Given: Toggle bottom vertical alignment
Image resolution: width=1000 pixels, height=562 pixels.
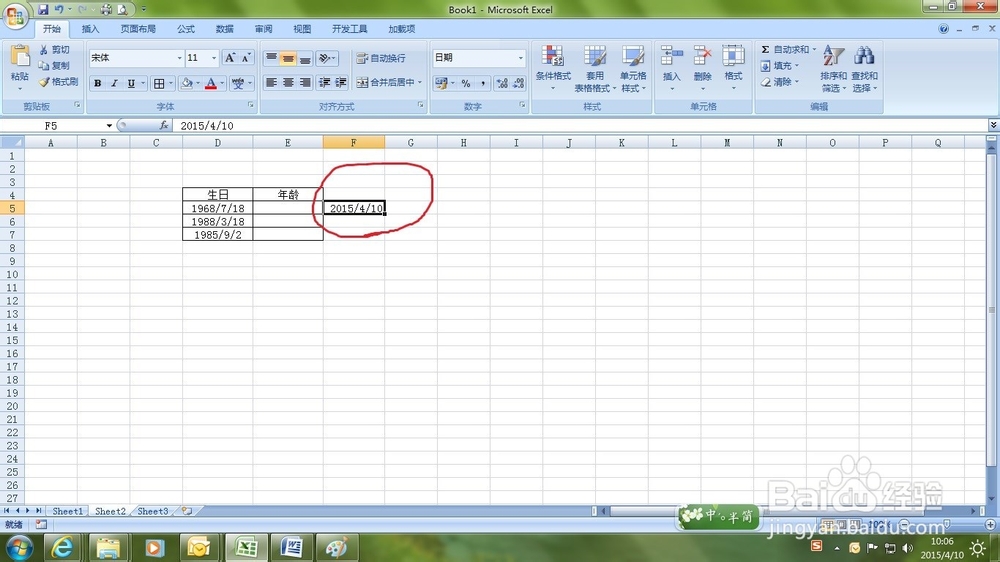Looking at the screenshot, I should pos(305,58).
